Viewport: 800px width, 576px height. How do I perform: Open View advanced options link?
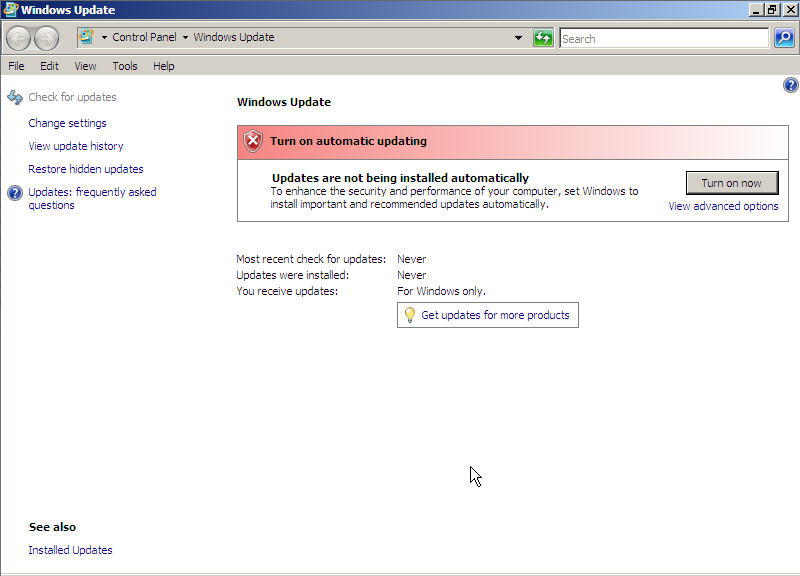click(723, 206)
